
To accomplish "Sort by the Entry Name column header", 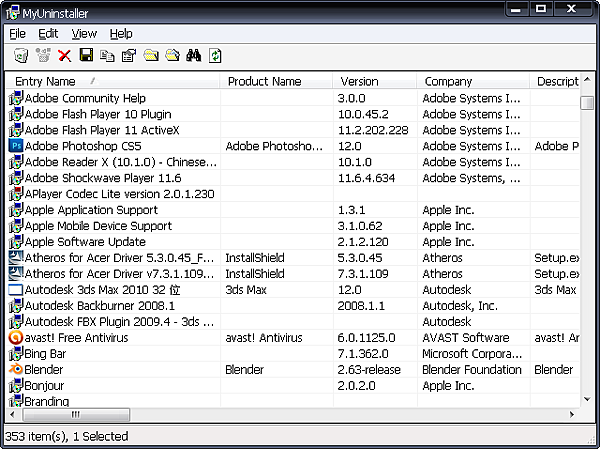I will (113, 81).
